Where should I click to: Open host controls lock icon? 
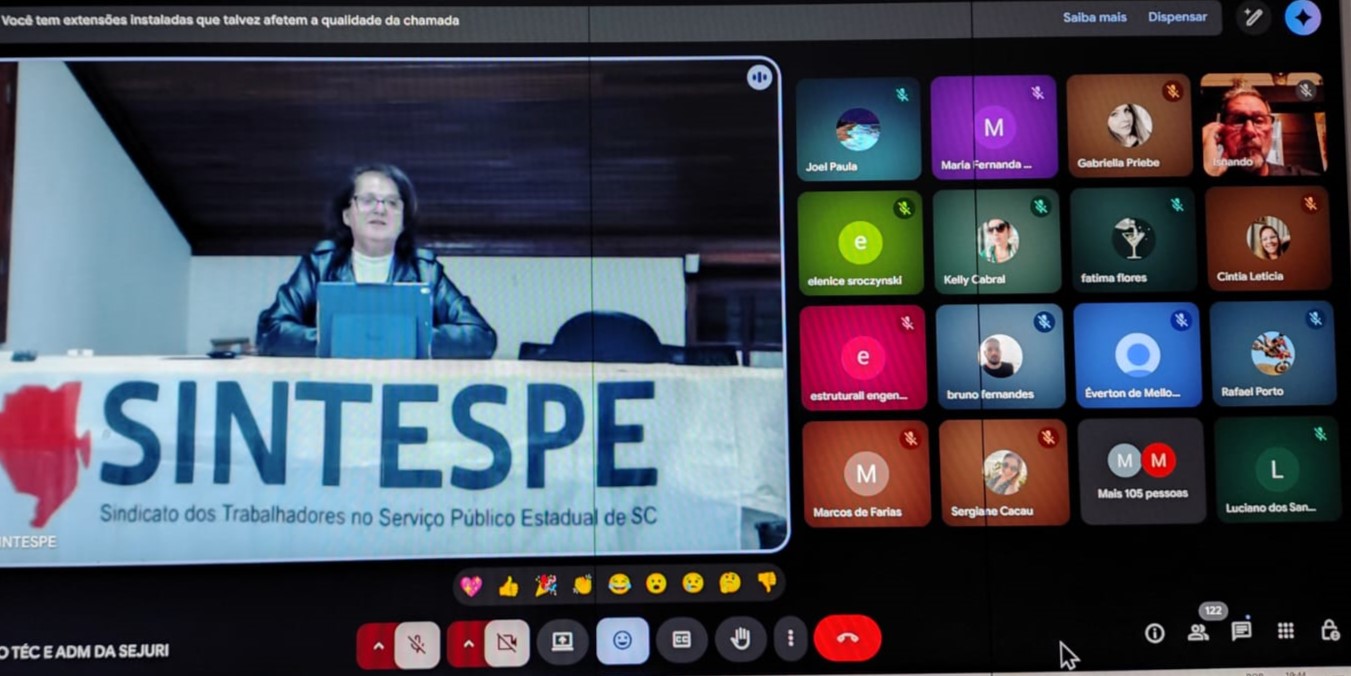tap(1329, 630)
